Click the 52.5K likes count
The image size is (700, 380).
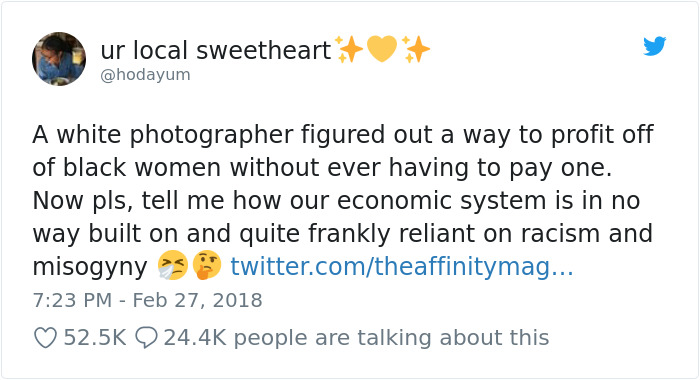coord(95,338)
